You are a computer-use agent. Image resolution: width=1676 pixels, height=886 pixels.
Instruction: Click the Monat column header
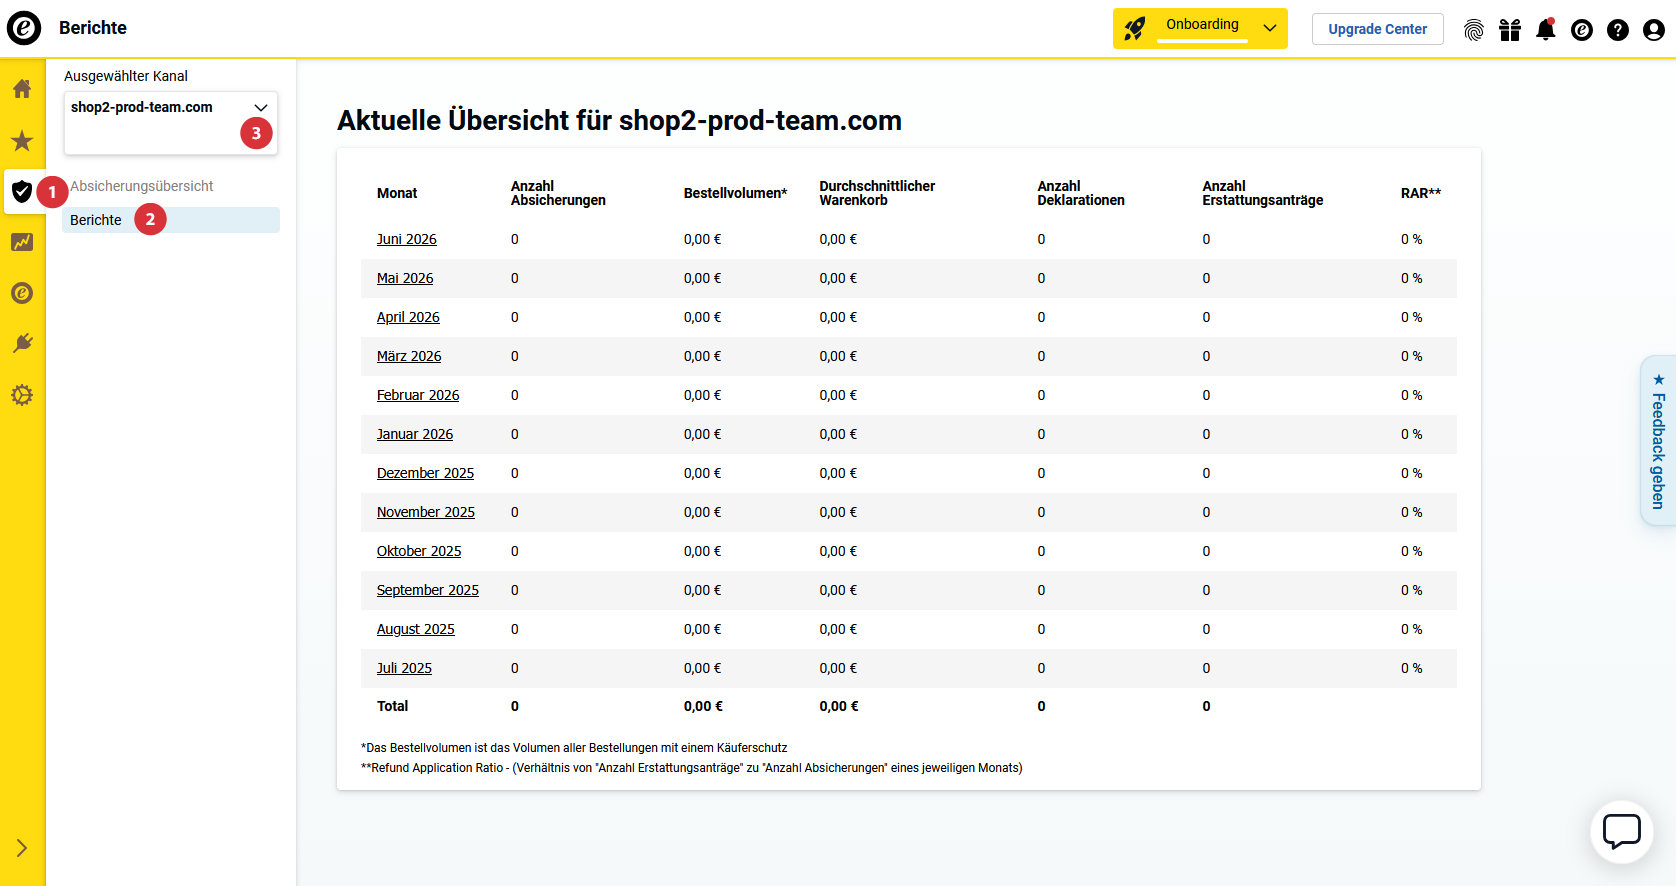(397, 193)
